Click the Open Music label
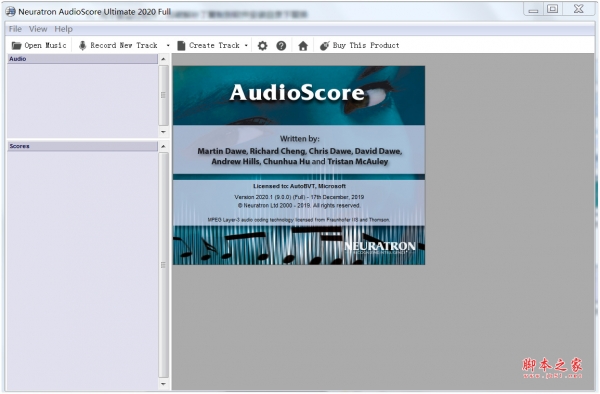The width and height of the screenshot is (600, 394). tap(45, 46)
